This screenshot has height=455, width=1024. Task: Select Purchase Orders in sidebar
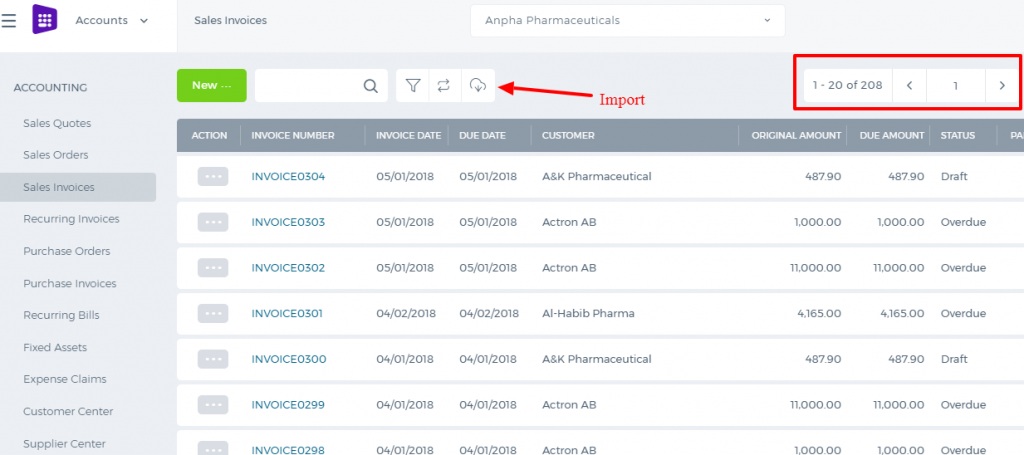tap(67, 251)
